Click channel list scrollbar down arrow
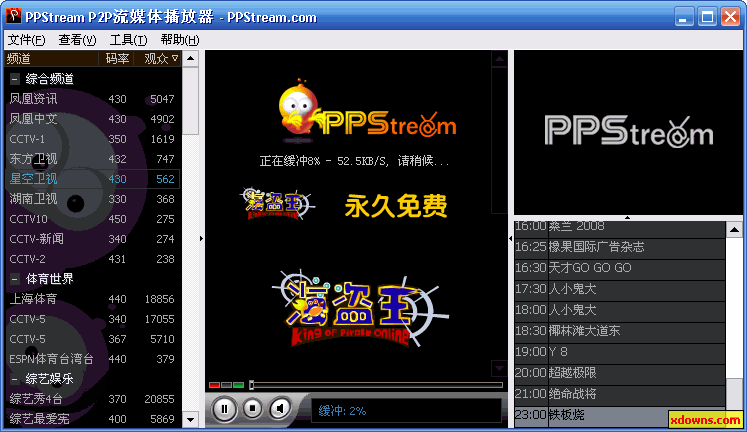The width and height of the screenshot is (747, 432). click(x=191, y=420)
